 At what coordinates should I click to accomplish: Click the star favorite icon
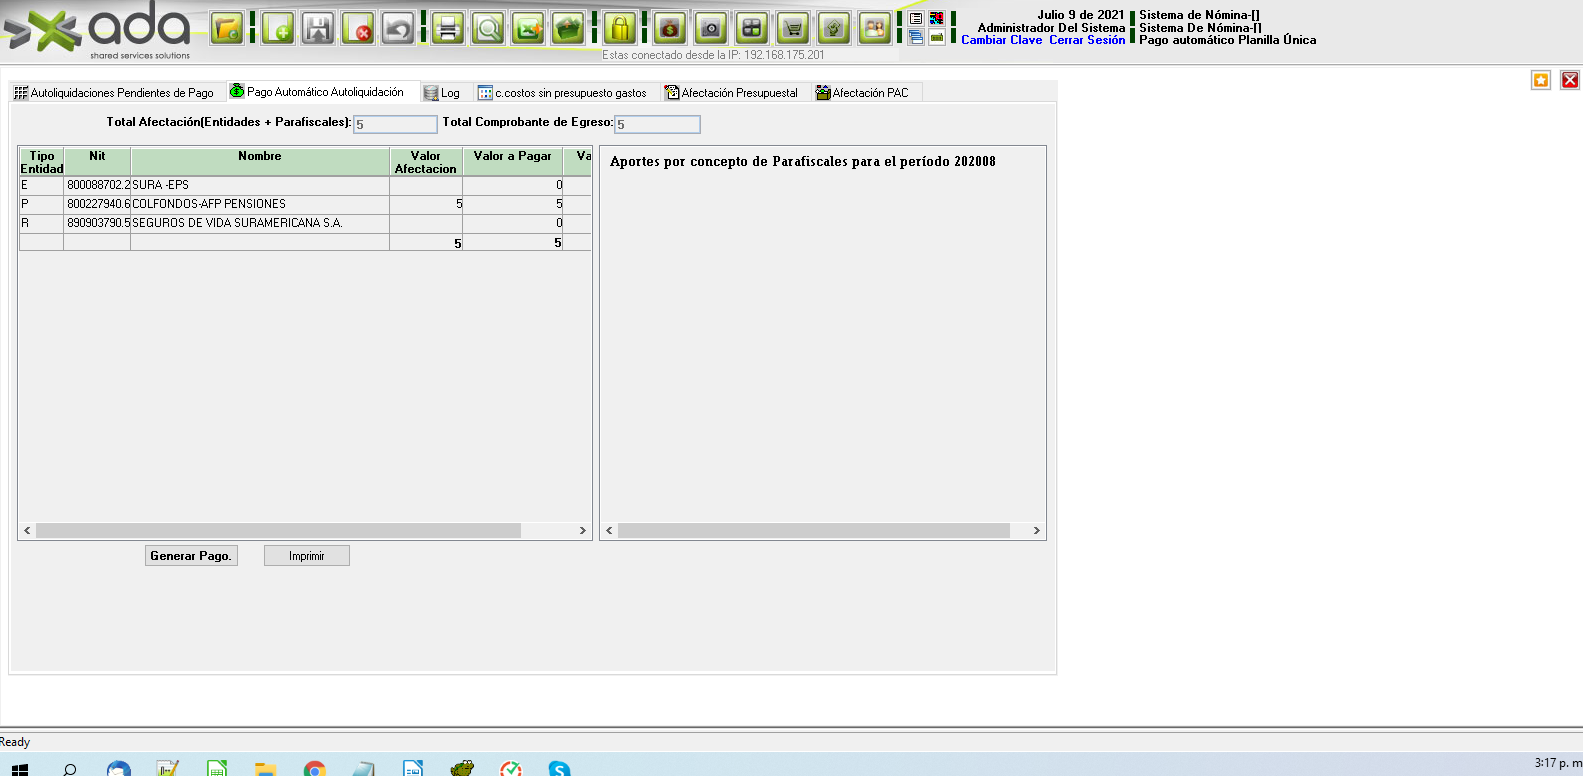(x=1541, y=80)
